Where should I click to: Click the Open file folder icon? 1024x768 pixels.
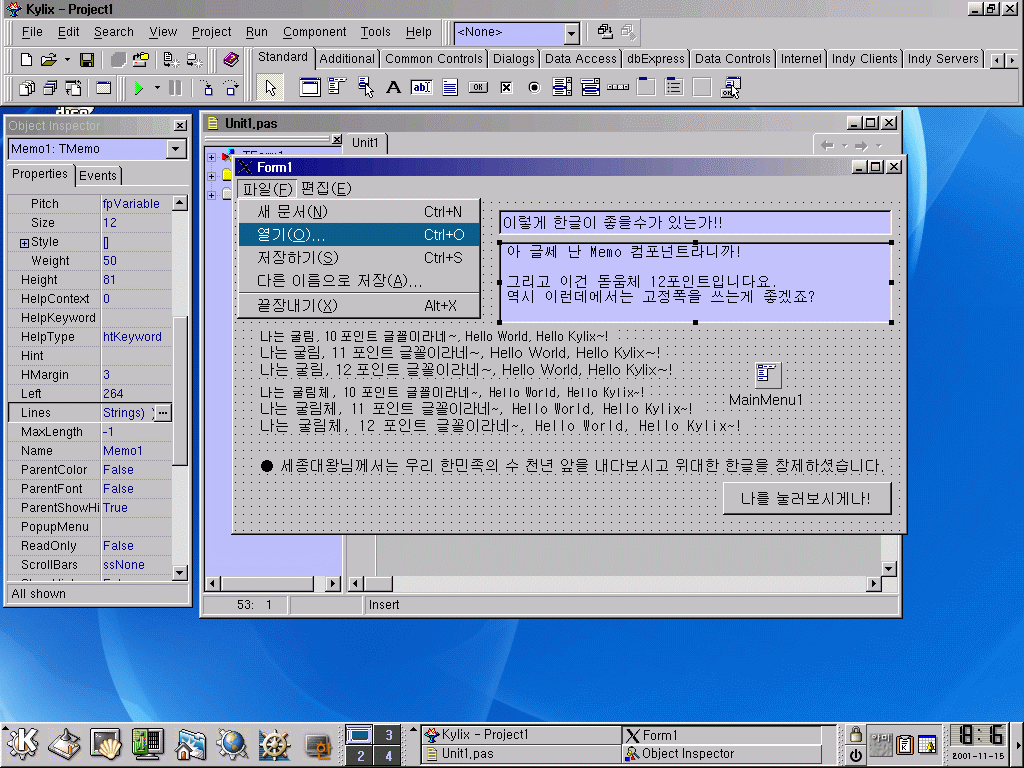point(48,60)
